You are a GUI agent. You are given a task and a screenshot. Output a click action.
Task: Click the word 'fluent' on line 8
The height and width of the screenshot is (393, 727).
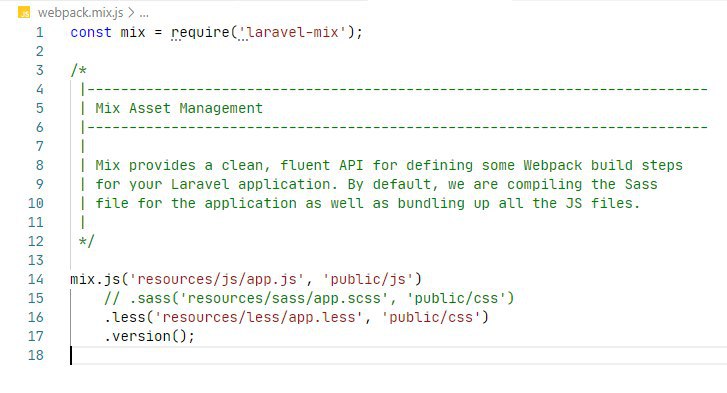[305, 165]
